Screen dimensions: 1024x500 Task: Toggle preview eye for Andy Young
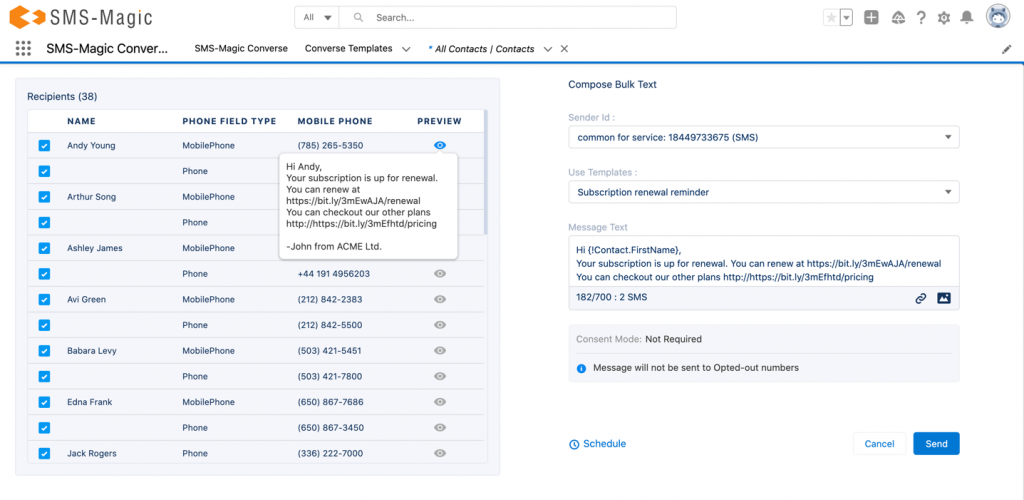[440, 146]
